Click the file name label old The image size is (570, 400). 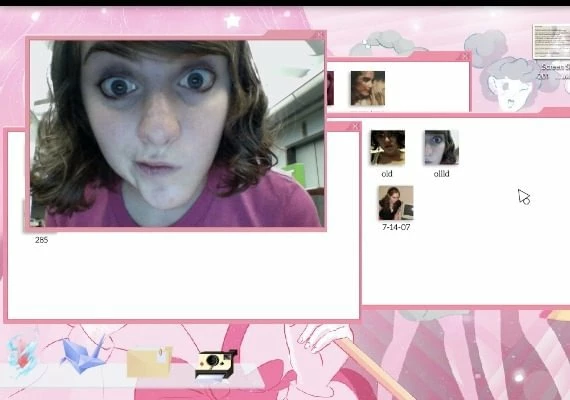tap(387, 174)
